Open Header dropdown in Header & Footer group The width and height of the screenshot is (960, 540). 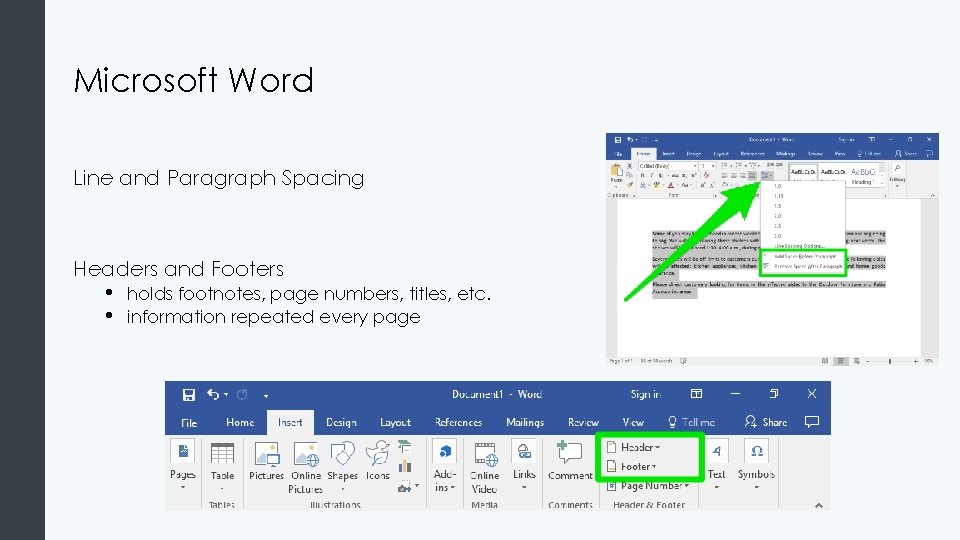pyautogui.click(x=634, y=448)
